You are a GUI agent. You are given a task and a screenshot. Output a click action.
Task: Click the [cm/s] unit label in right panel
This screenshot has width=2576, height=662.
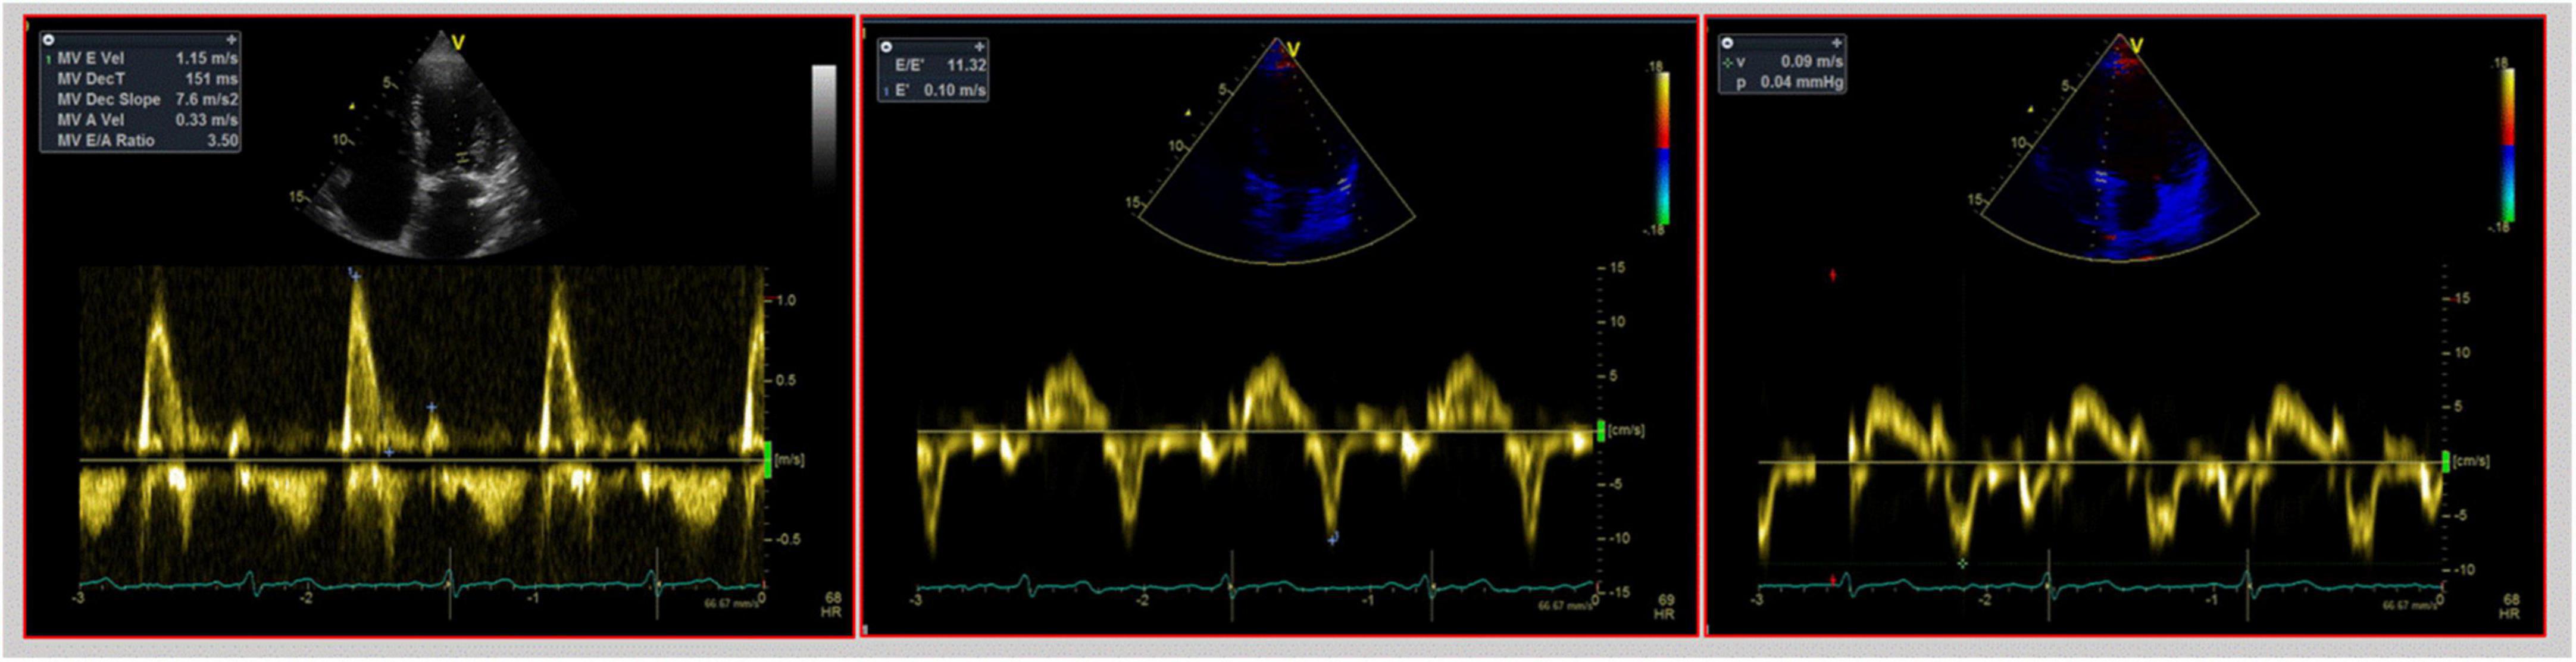(x=2471, y=461)
